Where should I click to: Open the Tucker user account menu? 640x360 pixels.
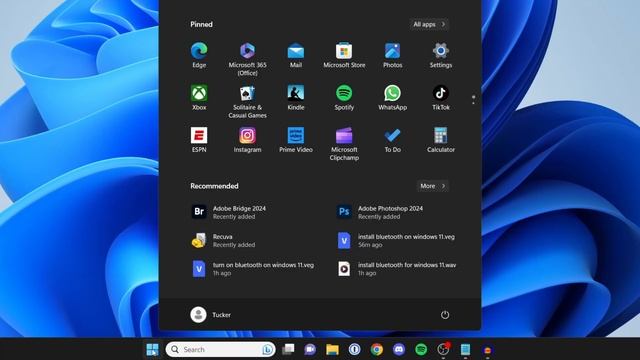tap(211, 315)
